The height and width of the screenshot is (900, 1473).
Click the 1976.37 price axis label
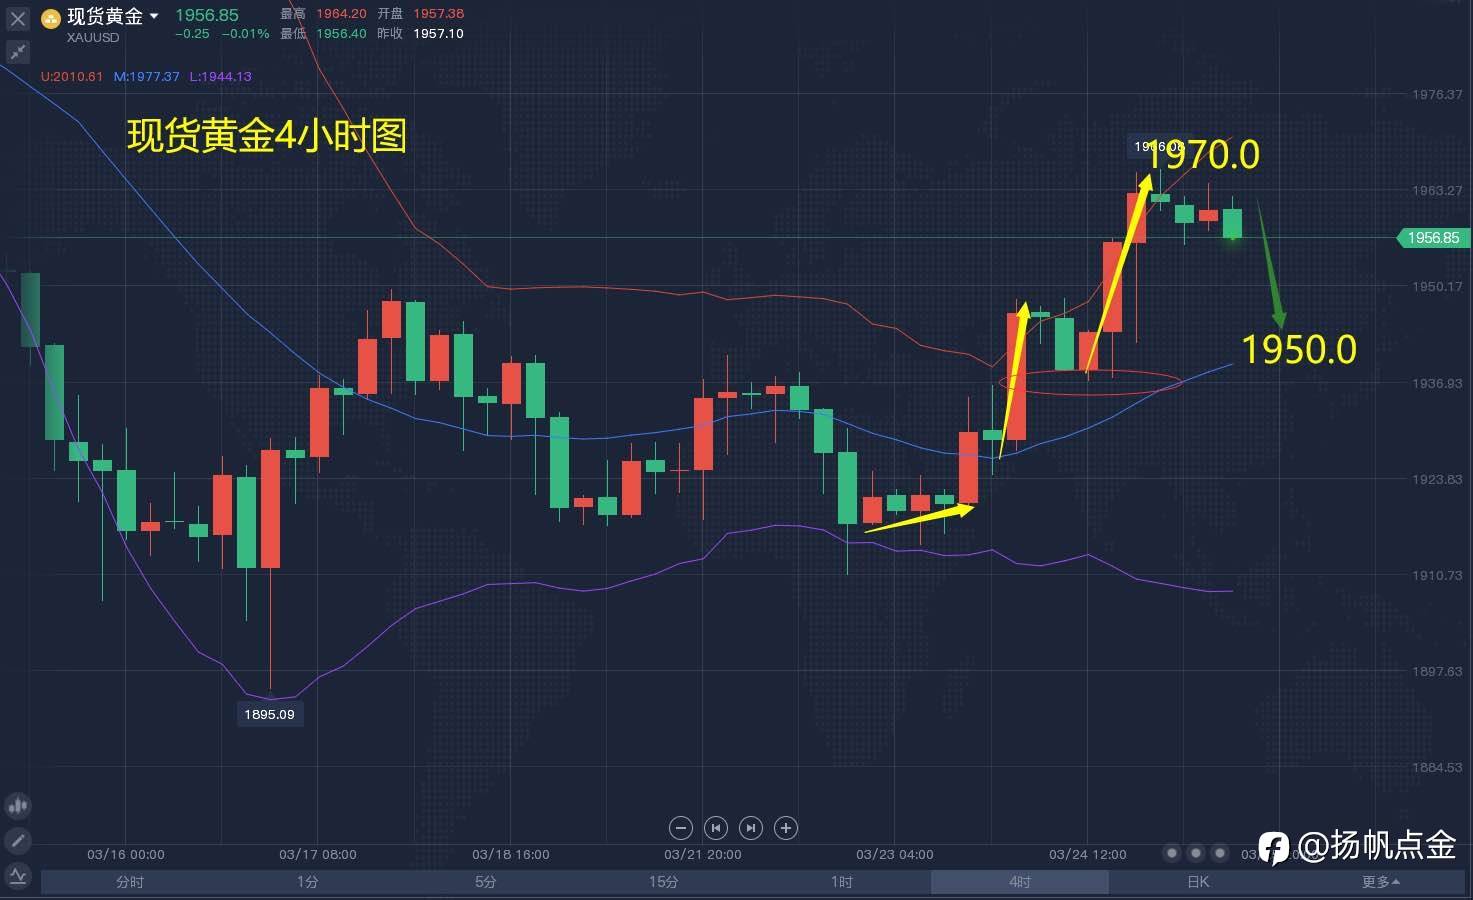1437,94
